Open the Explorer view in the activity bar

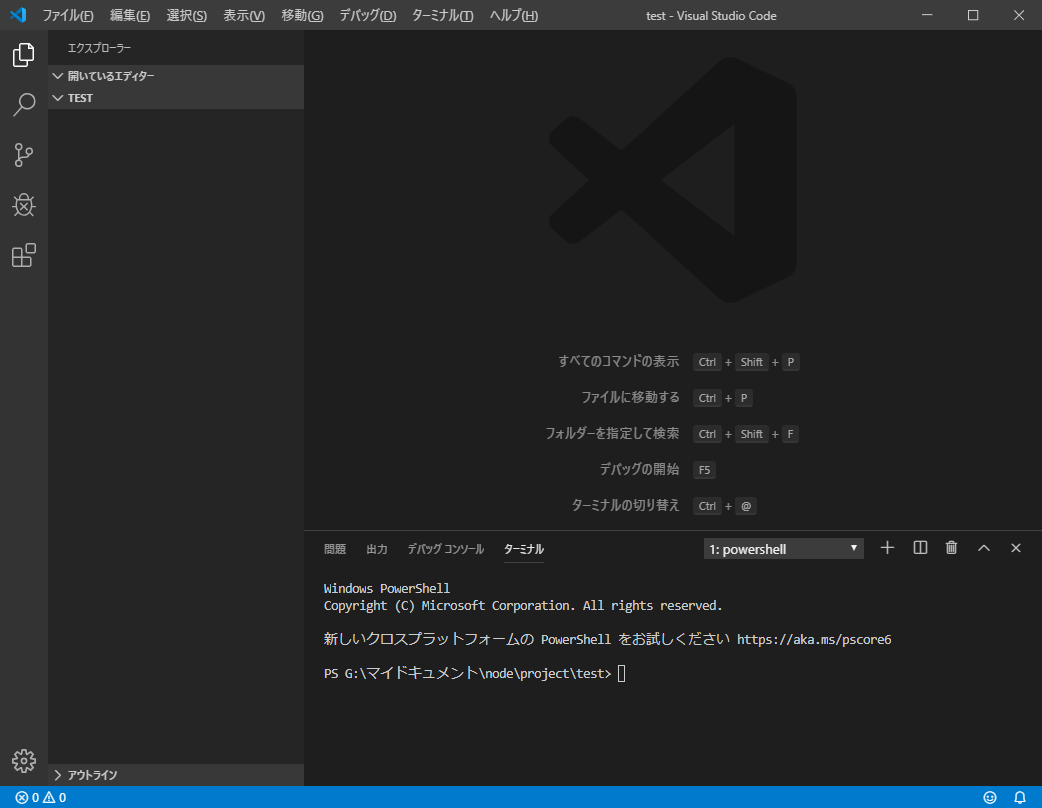[24, 54]
